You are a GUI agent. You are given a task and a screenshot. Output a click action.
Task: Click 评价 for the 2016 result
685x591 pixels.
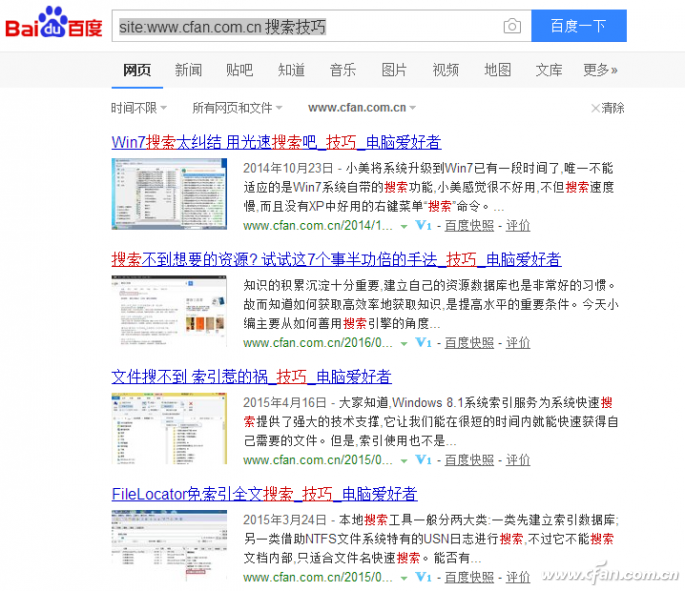(x=518, y=342)
